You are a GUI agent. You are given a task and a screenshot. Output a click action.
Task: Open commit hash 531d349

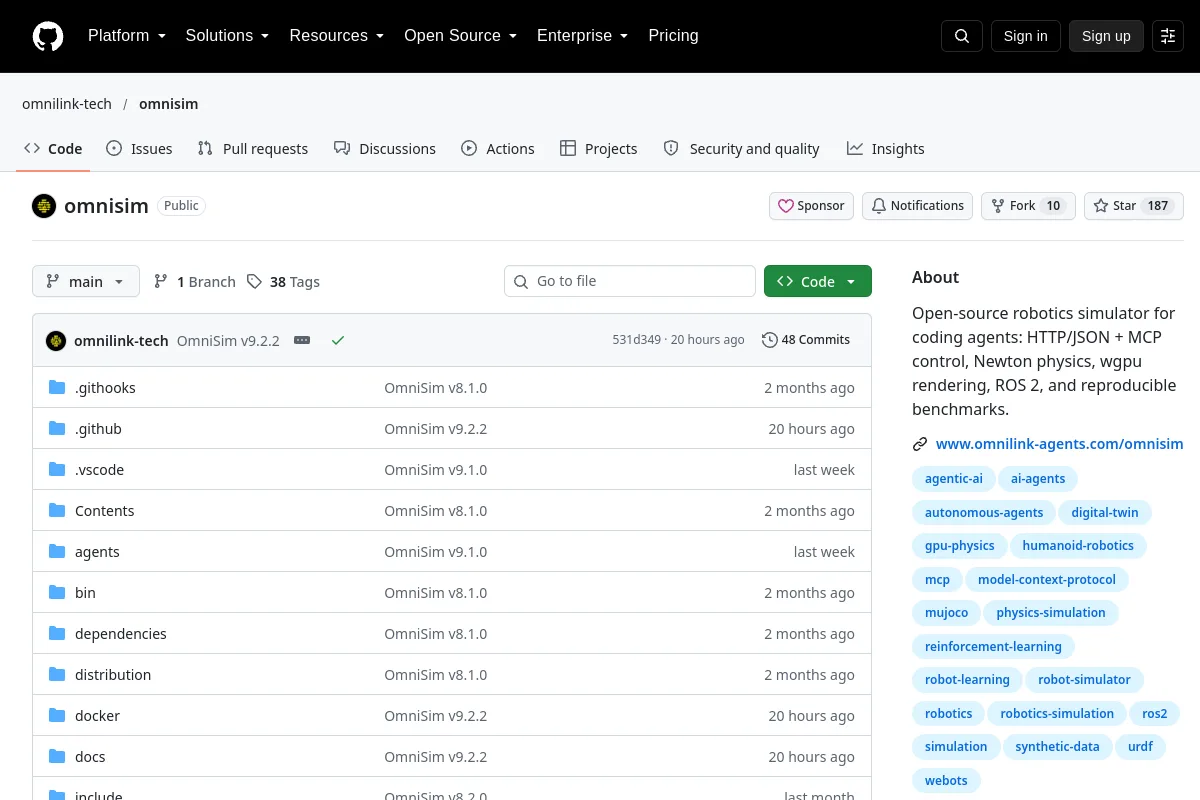point(636,340)
